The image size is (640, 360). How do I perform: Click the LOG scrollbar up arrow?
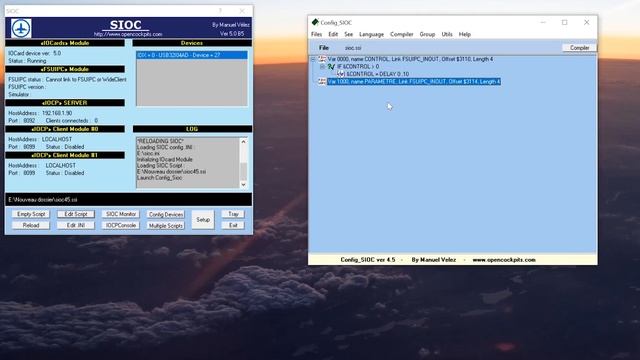click(x=243, y=142)
